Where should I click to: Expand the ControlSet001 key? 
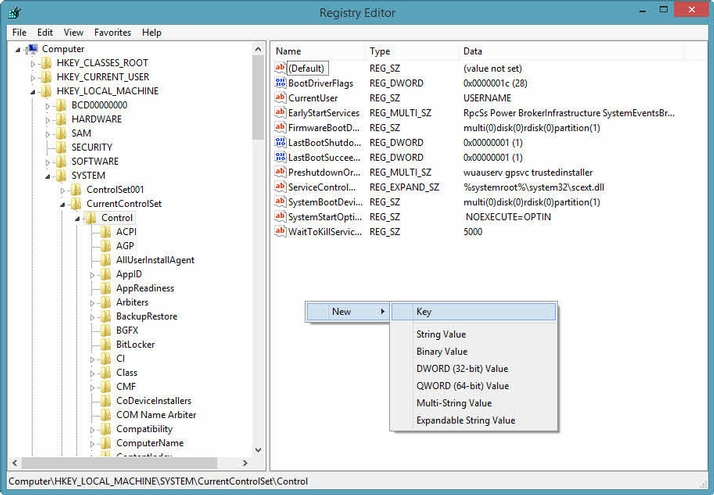click(63, 189)
